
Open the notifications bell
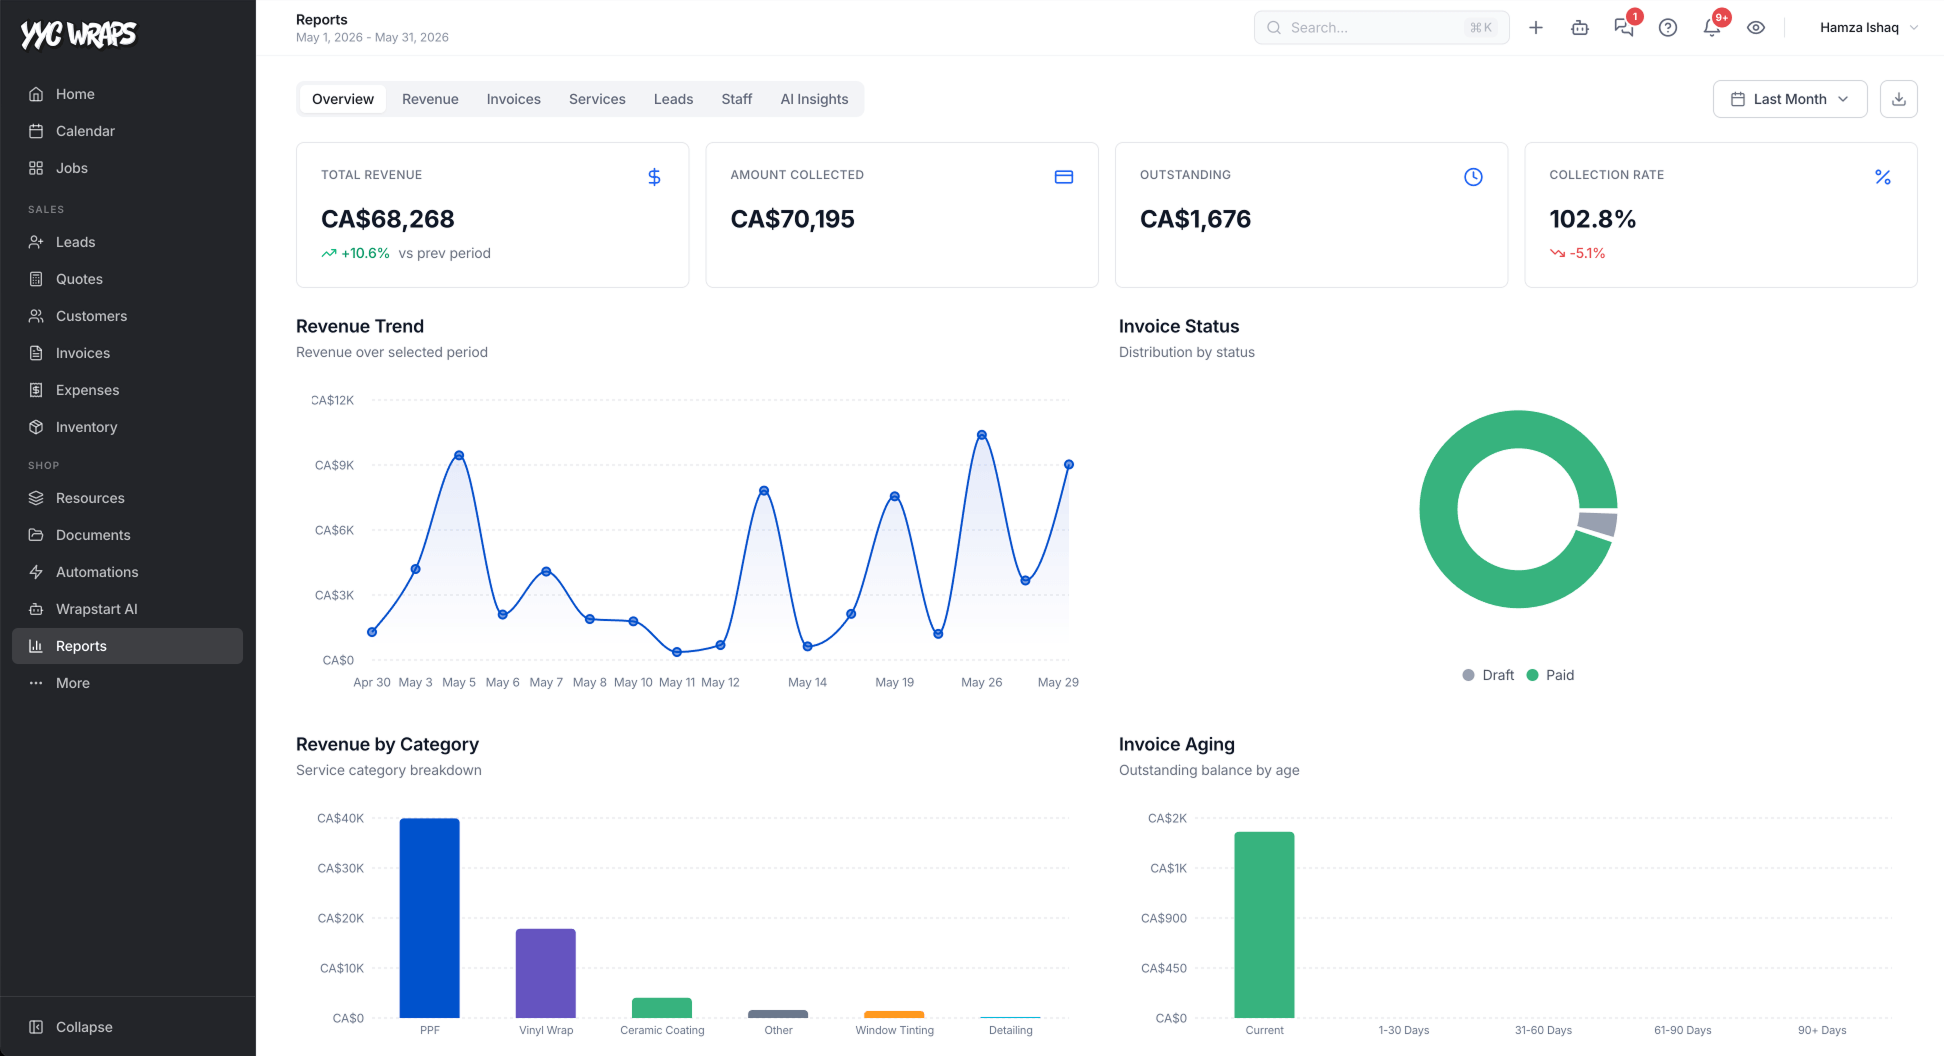(x=1712, y=28)
